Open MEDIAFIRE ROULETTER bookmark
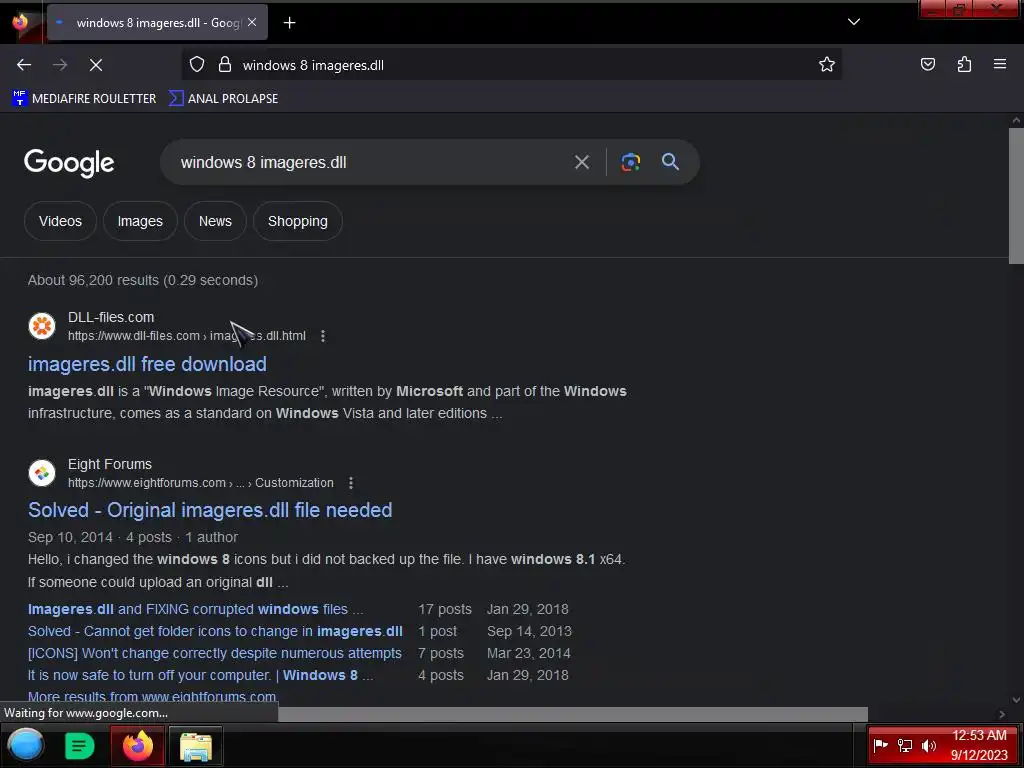The height and width of the screenshot is (768, 1024). [x=84, y=99]
